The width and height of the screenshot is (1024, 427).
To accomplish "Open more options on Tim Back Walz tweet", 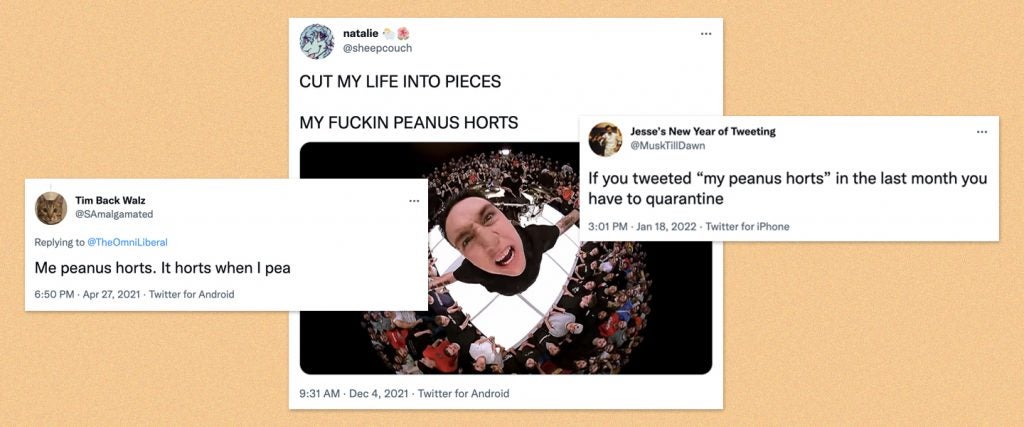I will point(414,201).
